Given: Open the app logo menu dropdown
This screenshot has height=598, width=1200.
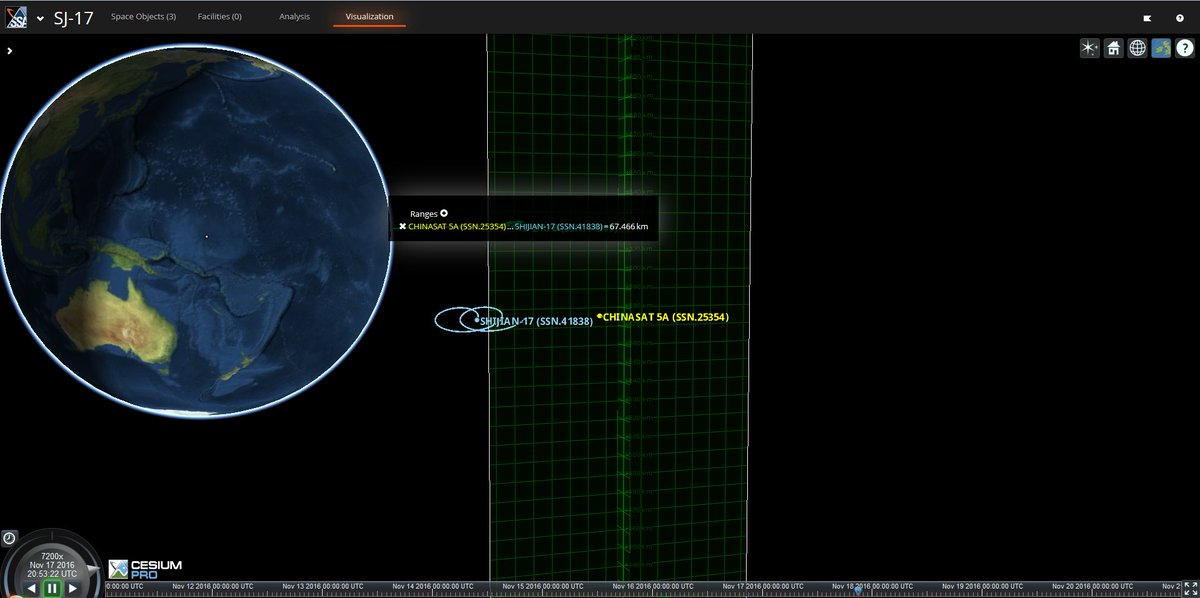Looking at the screenshot, I should point(40,17).
